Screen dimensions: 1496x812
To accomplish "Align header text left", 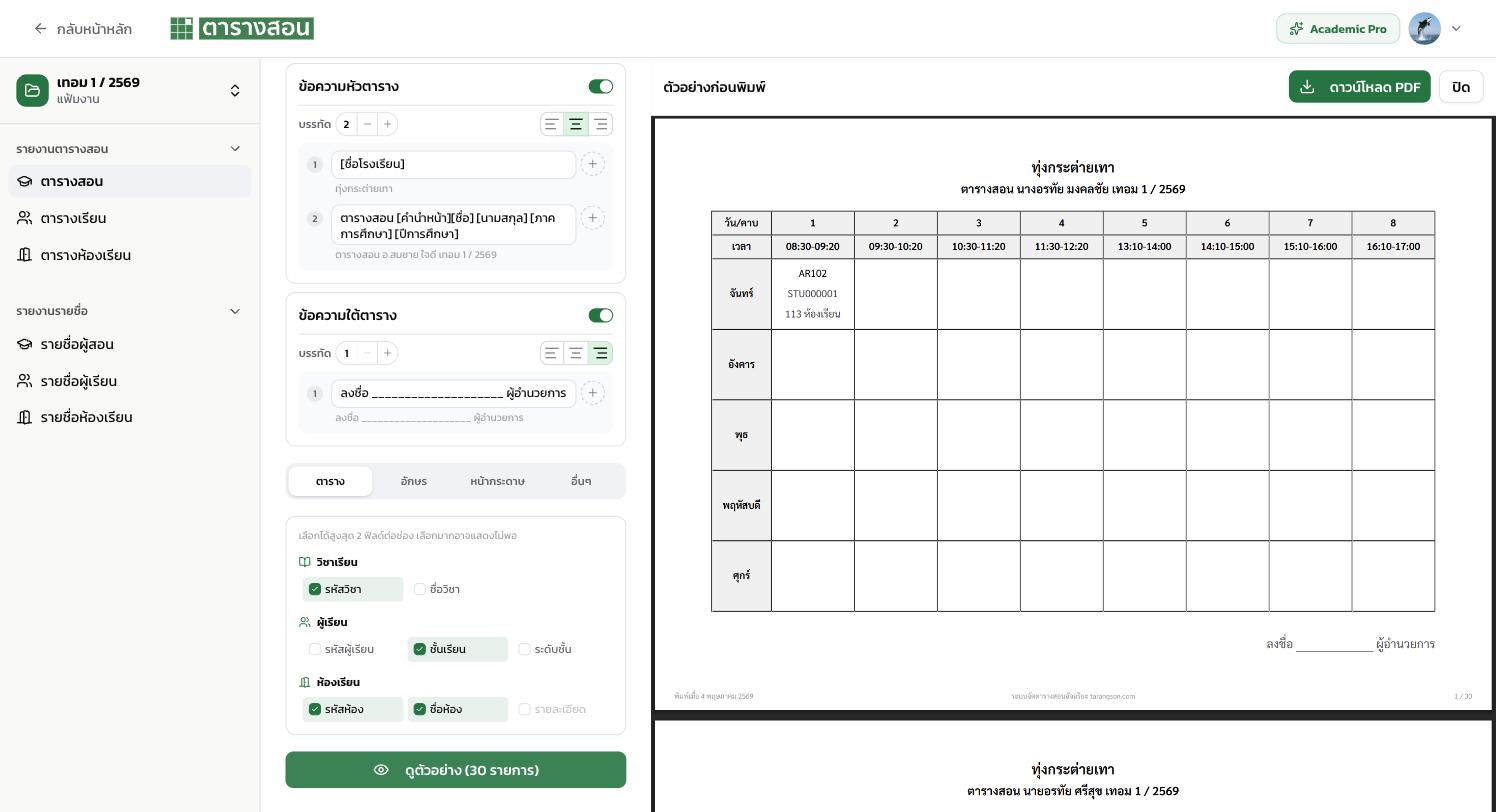I will click(x=551, y=124).
